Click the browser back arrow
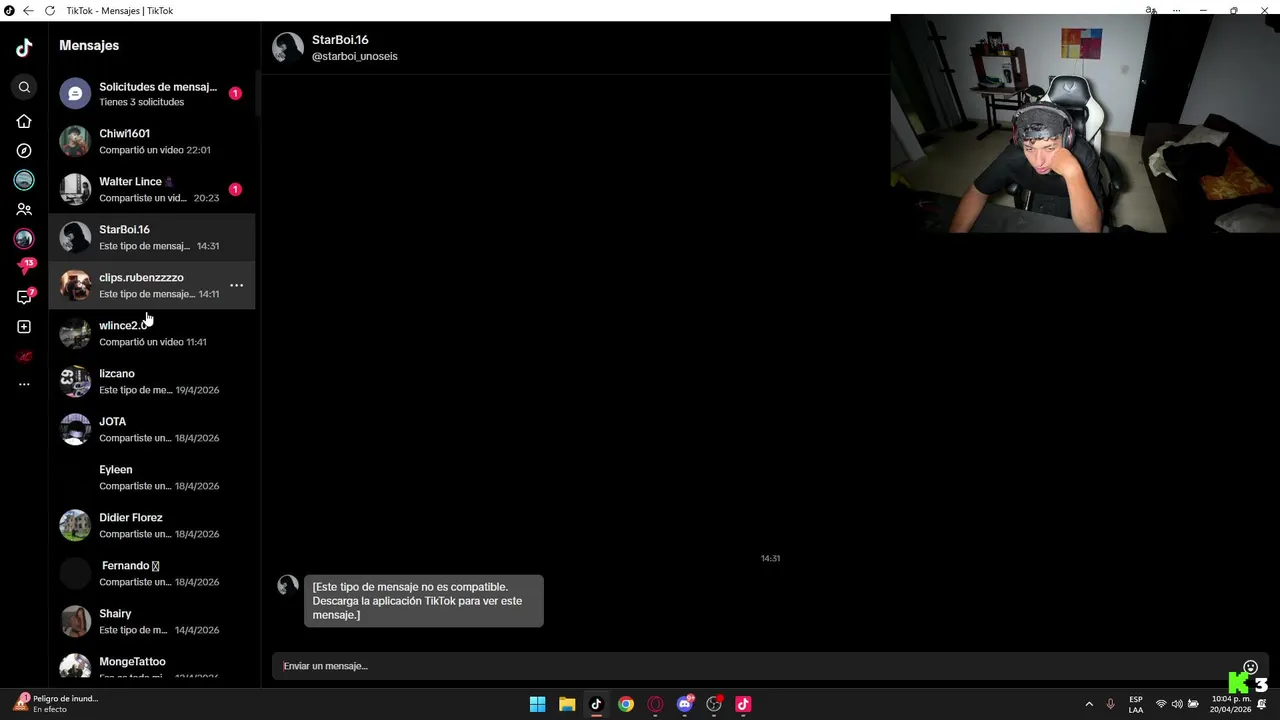Image resolution: width=1280 pixels, height=720 pixels. pyautogui.click(x=28, y=11)
